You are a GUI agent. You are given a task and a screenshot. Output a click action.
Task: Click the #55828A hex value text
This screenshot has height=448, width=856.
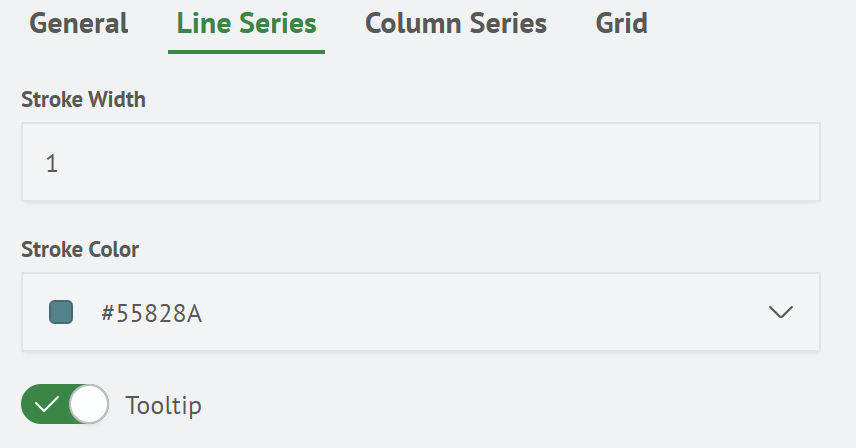tap(152, 313)
